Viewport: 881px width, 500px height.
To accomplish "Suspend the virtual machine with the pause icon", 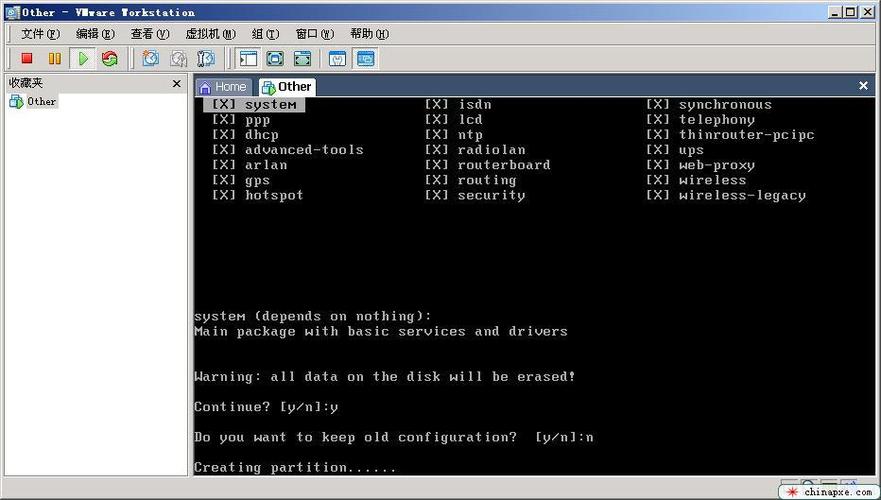I will coord(55,59).
